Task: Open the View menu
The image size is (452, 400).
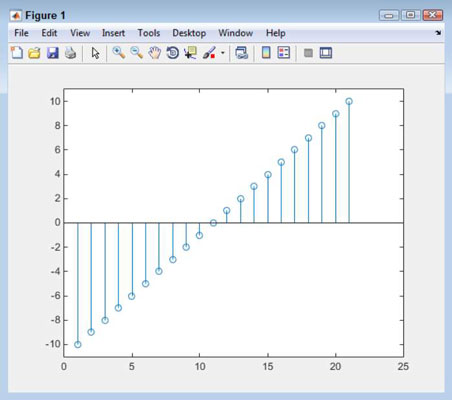Action: [x=80, y=33]
